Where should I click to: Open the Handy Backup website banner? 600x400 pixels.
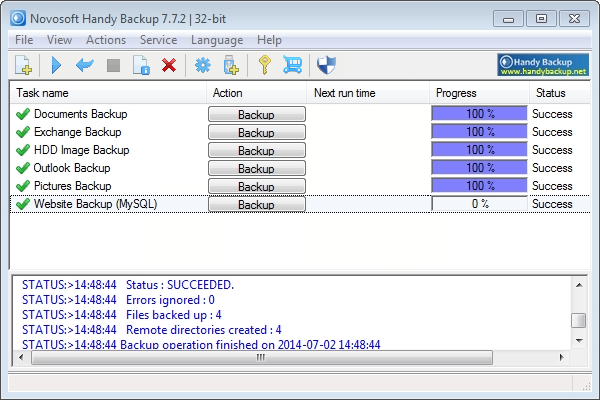(x=543, y=65)
